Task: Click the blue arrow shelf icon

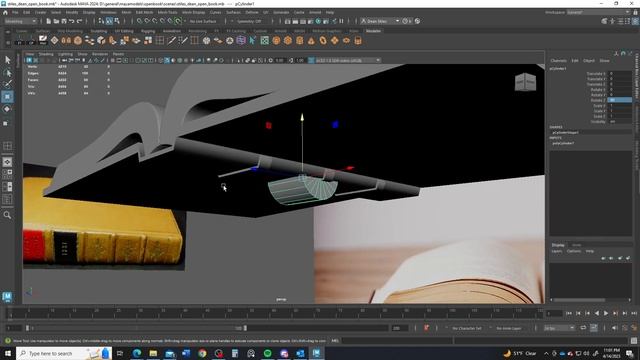Action: click(x=253, y=40)
